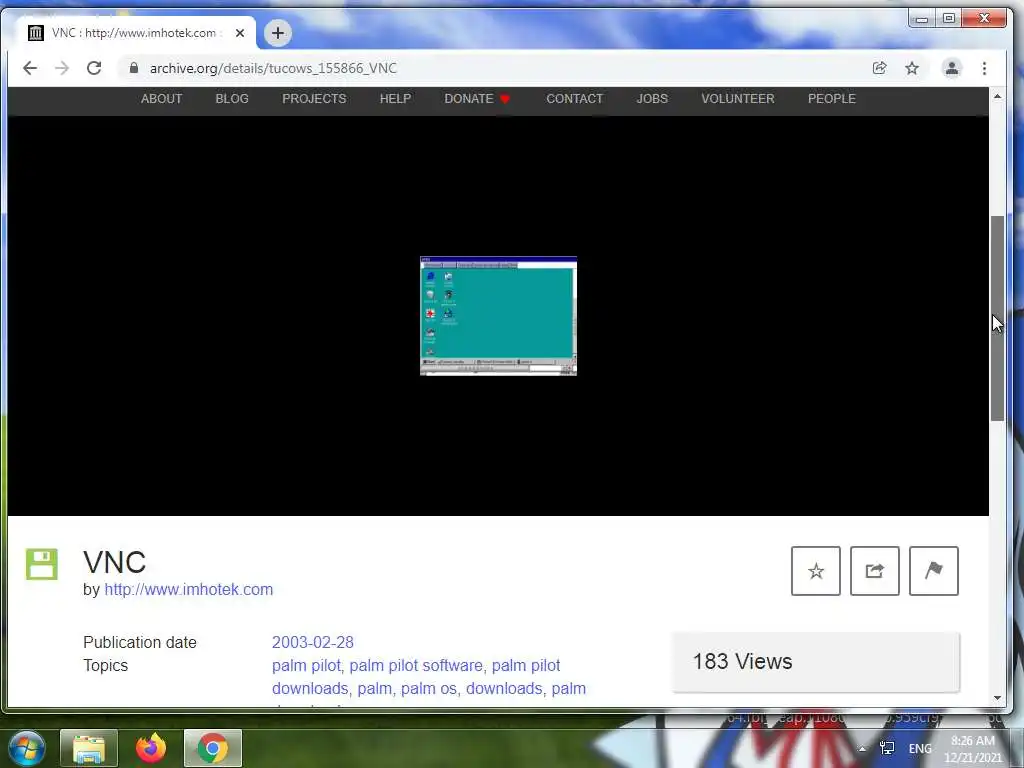Select the VNC : http://www.imhotek.com tab
The height and width of the screenshot is (768, 1024).
click(x=134, y=33)
